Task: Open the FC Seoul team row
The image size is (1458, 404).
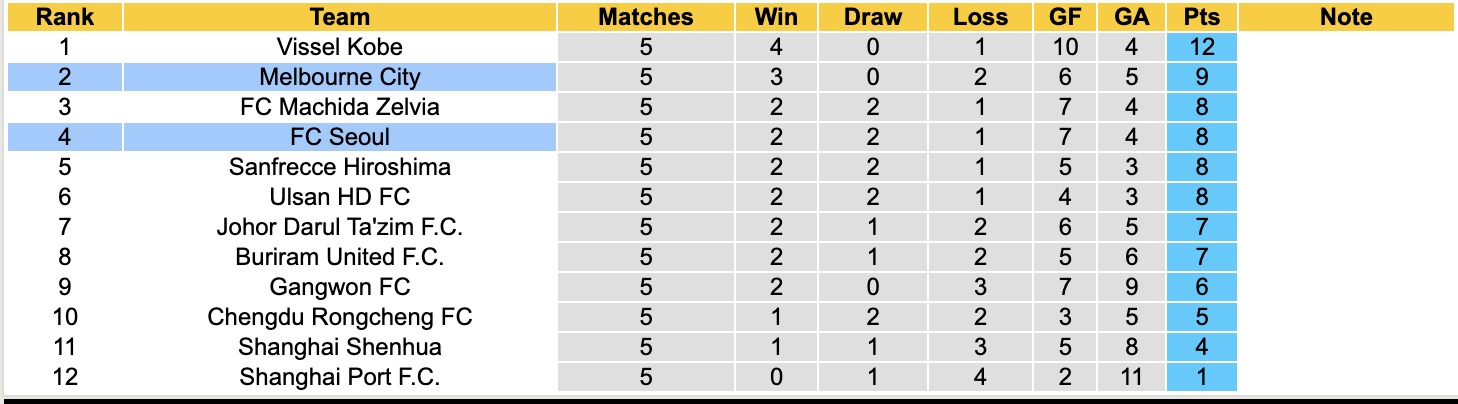Action: (x=340, y=137)
